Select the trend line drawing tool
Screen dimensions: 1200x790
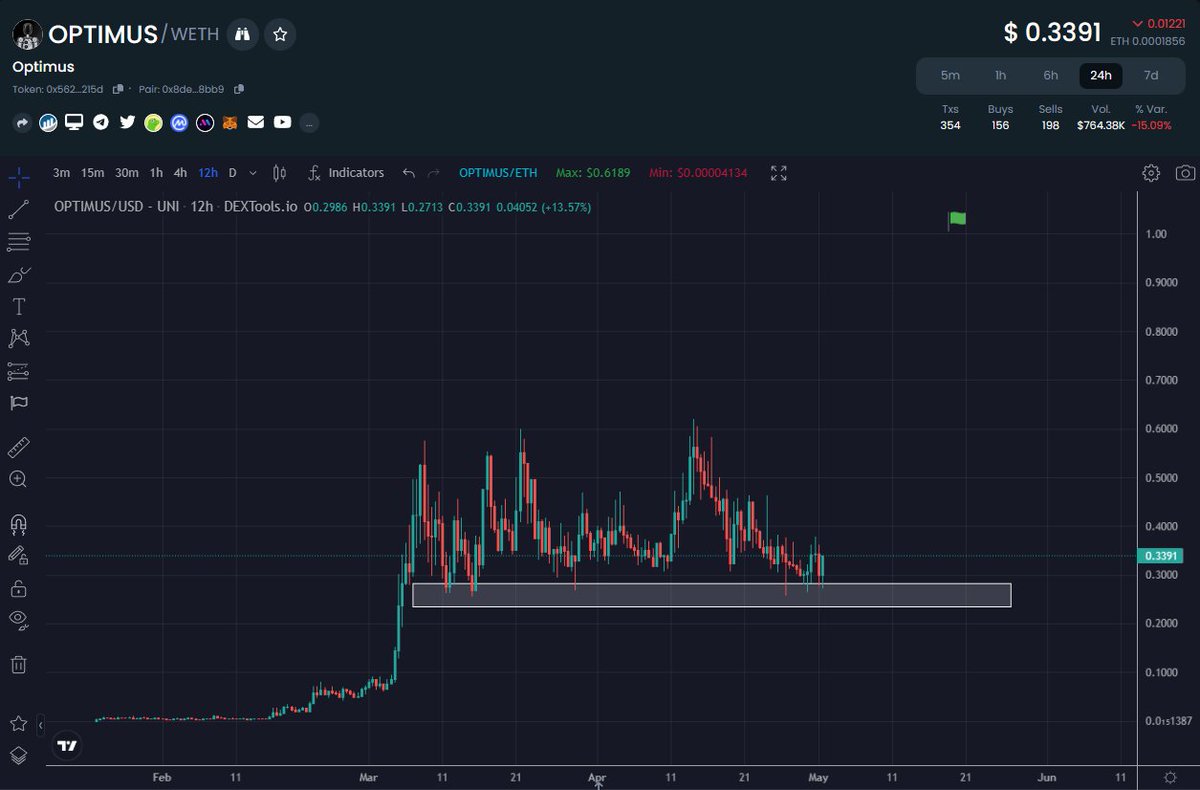coord(18,209)
